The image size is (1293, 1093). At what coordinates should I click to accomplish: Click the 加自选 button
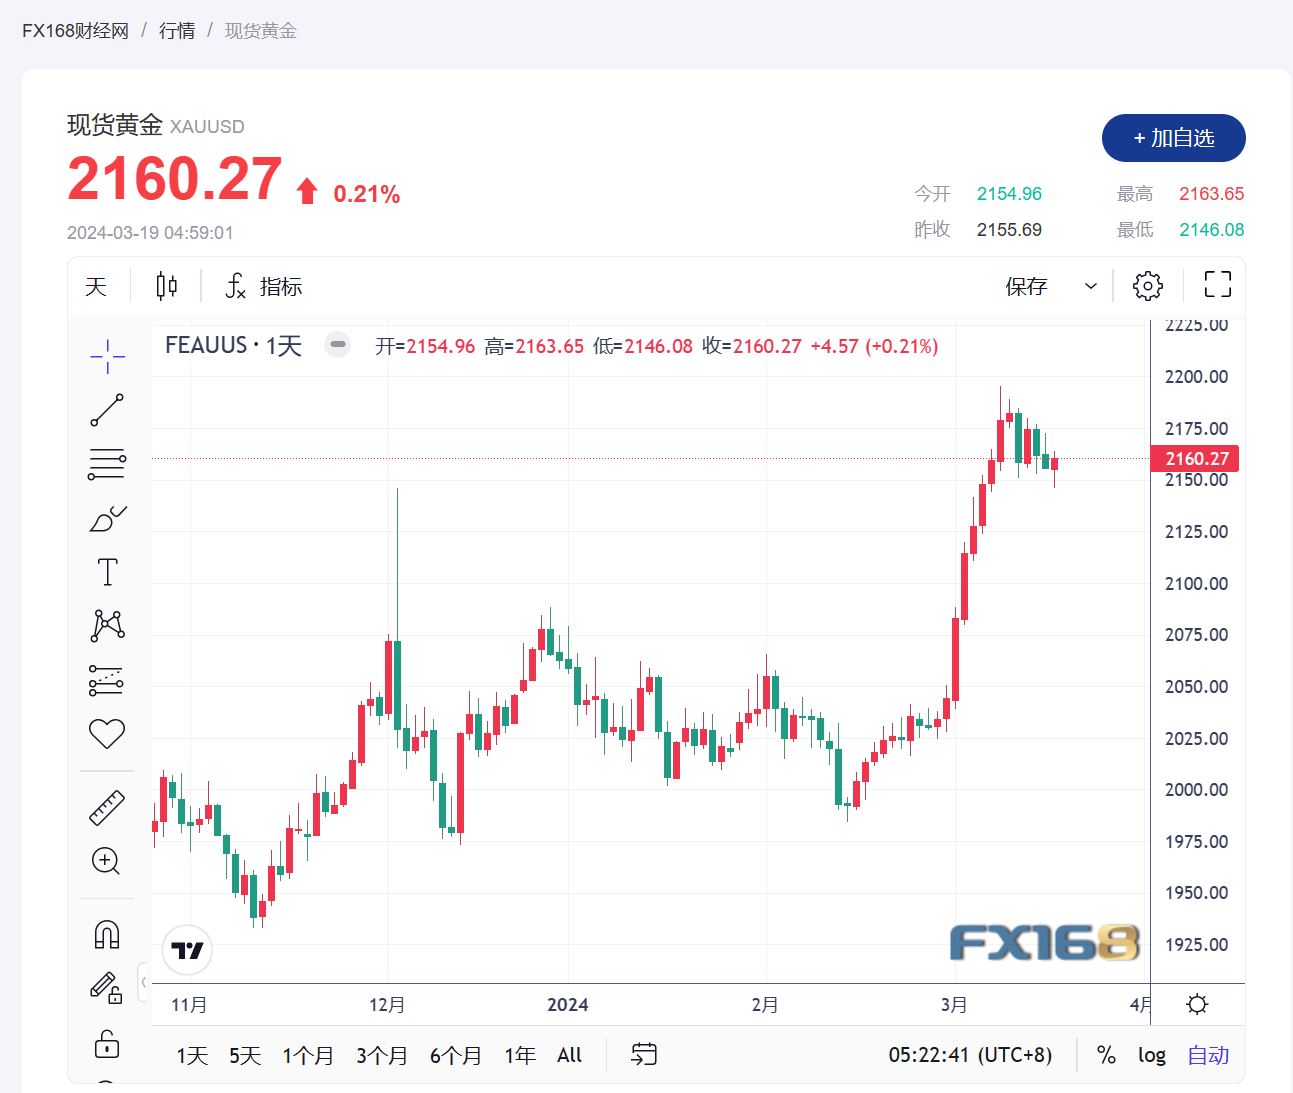point(1174,138)
